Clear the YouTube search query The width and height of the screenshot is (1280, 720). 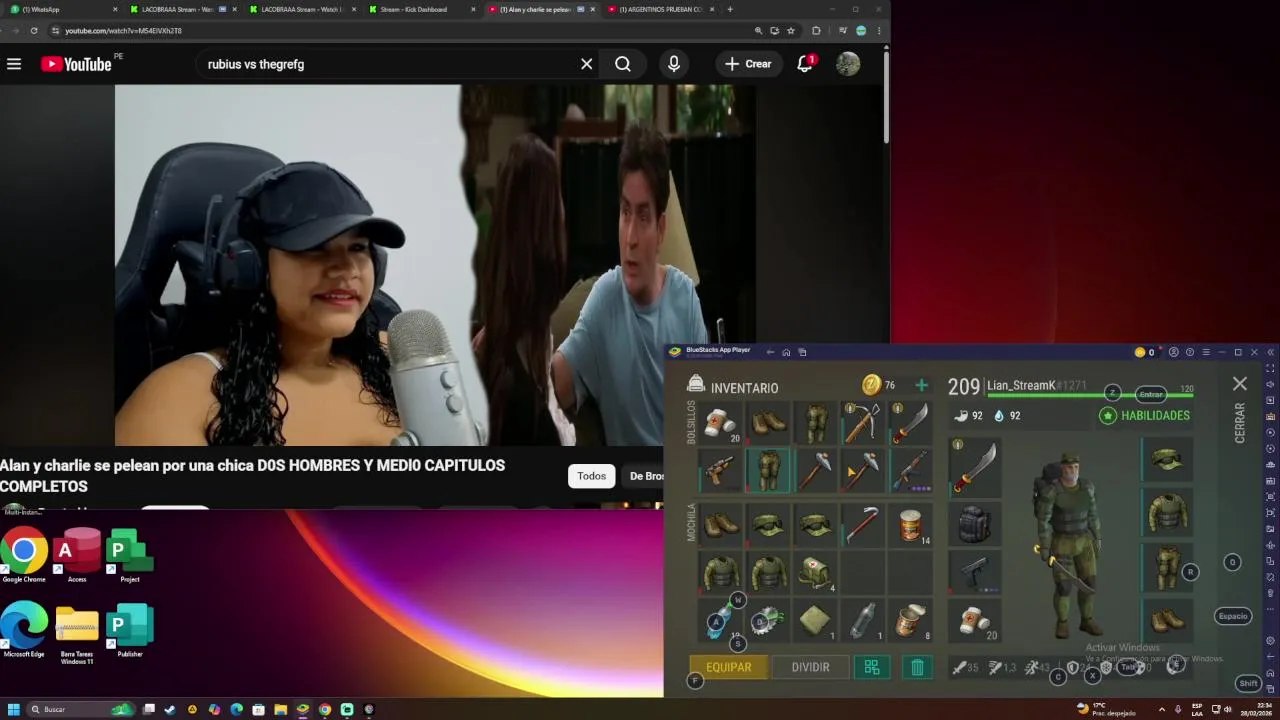click(x=587, y=64)
